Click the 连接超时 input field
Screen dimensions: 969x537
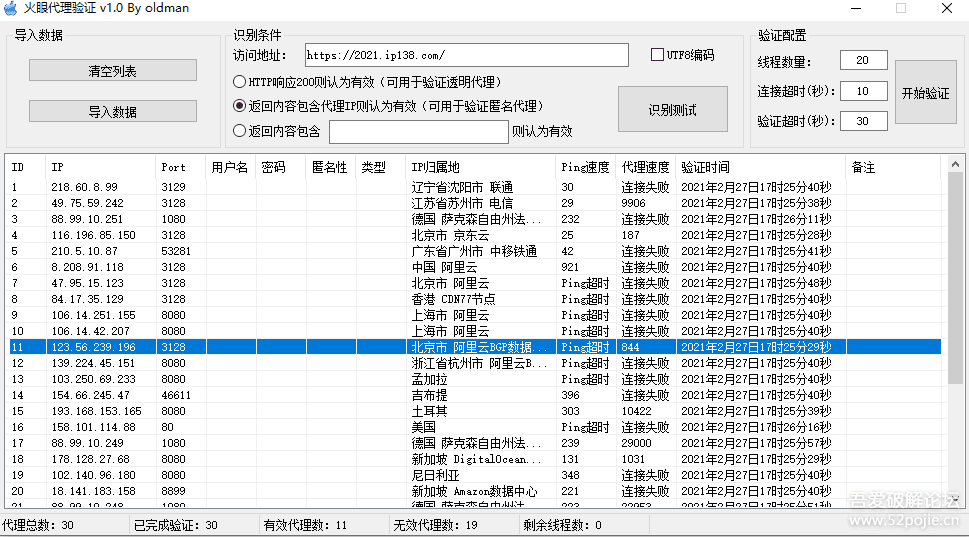863,92
